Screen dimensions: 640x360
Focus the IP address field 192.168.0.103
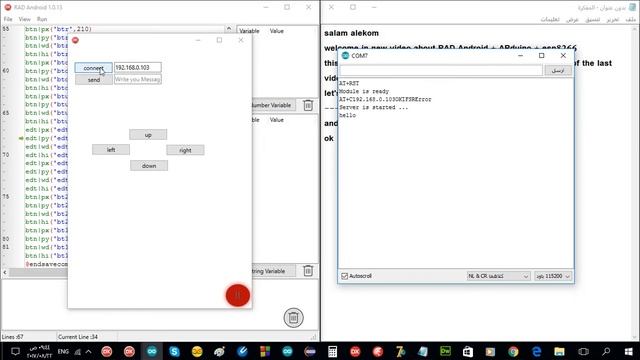pos(138,67)
